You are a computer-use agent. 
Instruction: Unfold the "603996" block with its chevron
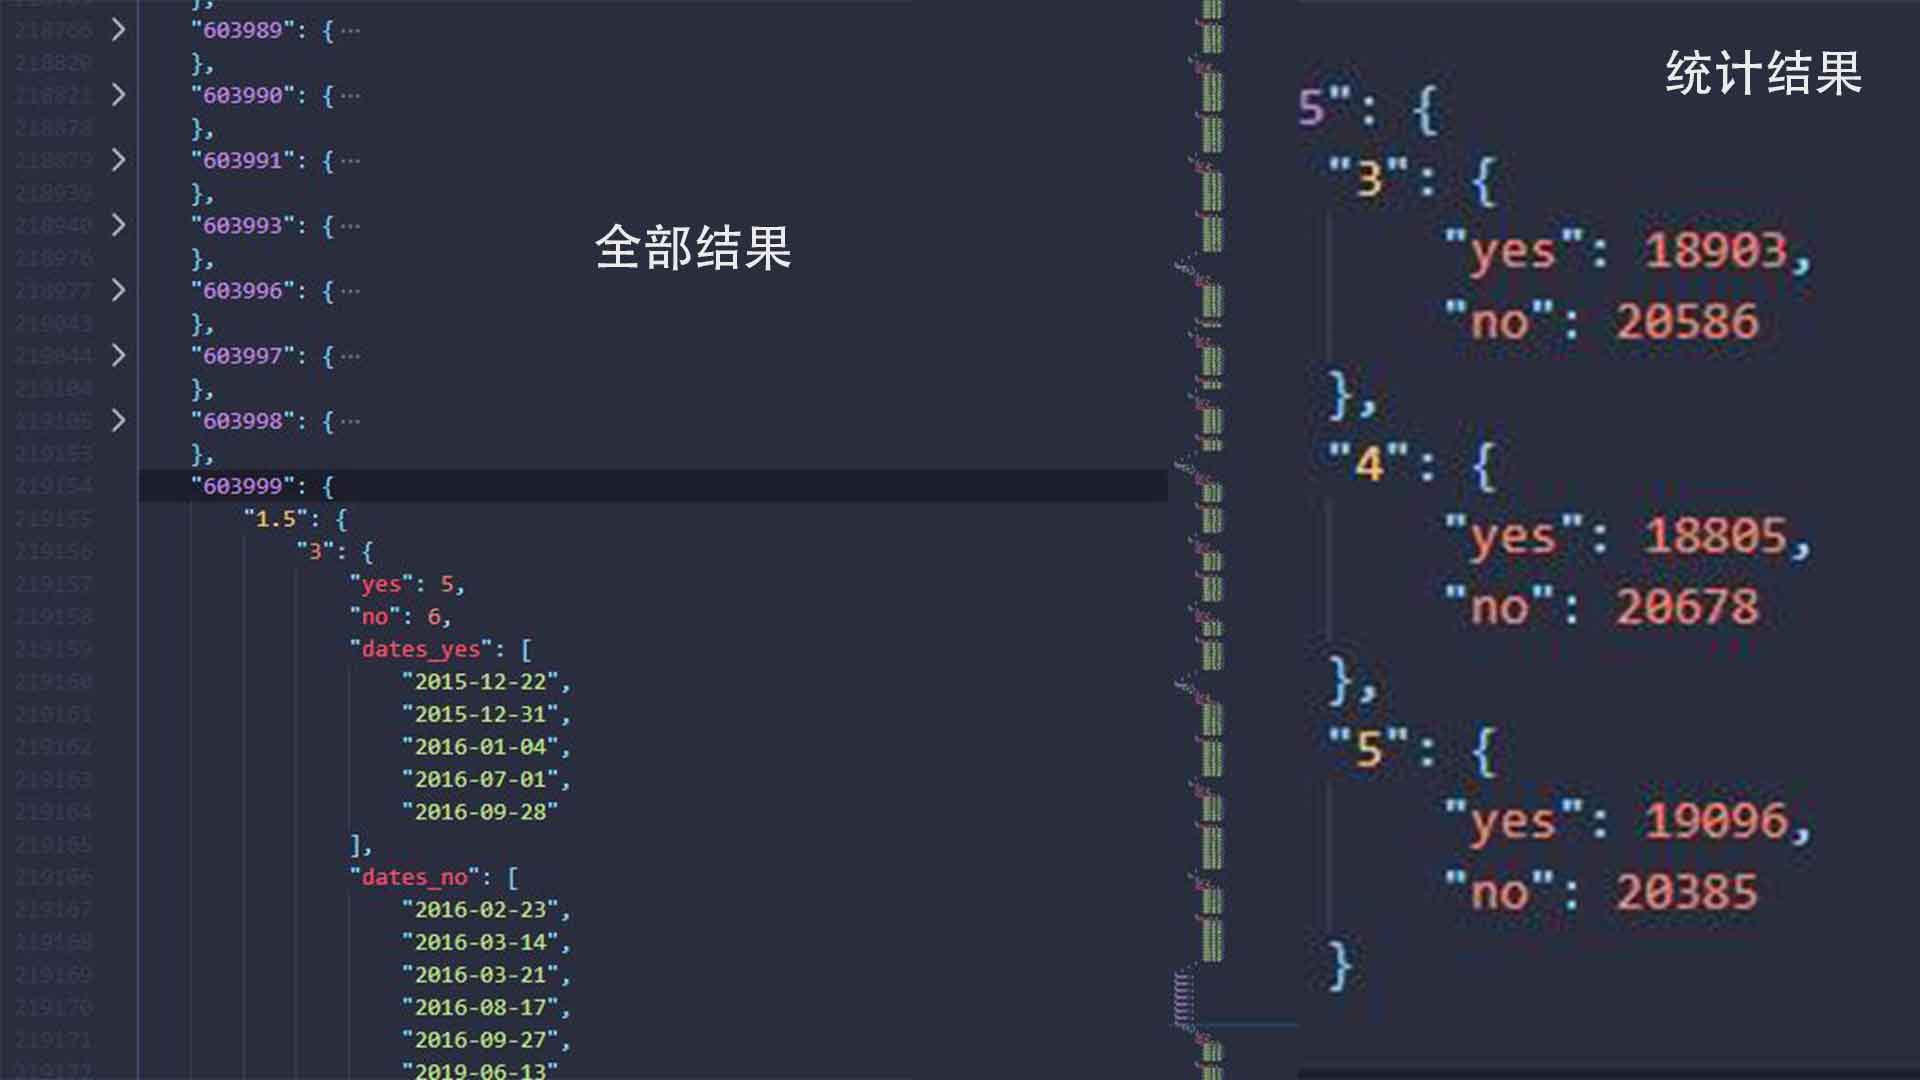click(118, 290)
